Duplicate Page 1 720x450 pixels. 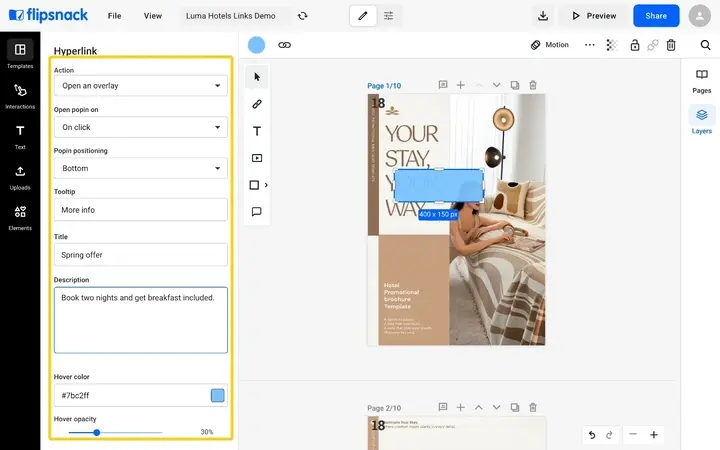(x=515, y=85)
